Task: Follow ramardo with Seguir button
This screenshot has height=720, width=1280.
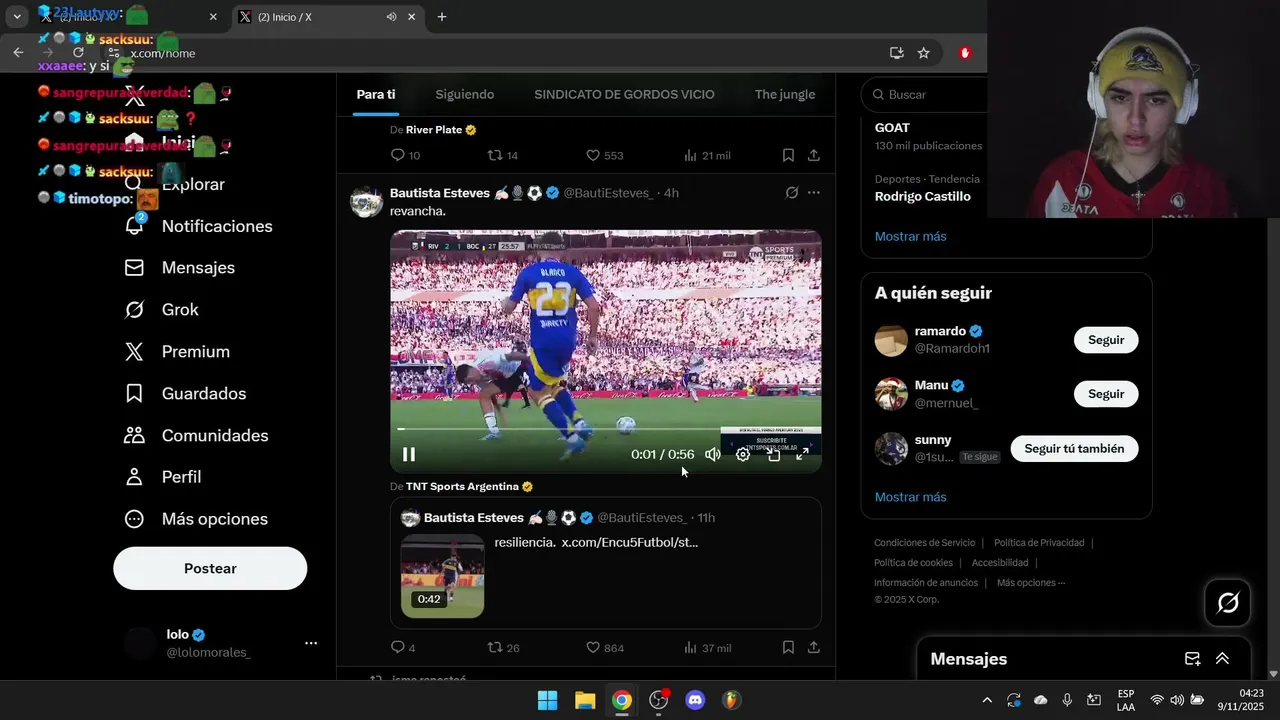Action: coord(1106,340)
